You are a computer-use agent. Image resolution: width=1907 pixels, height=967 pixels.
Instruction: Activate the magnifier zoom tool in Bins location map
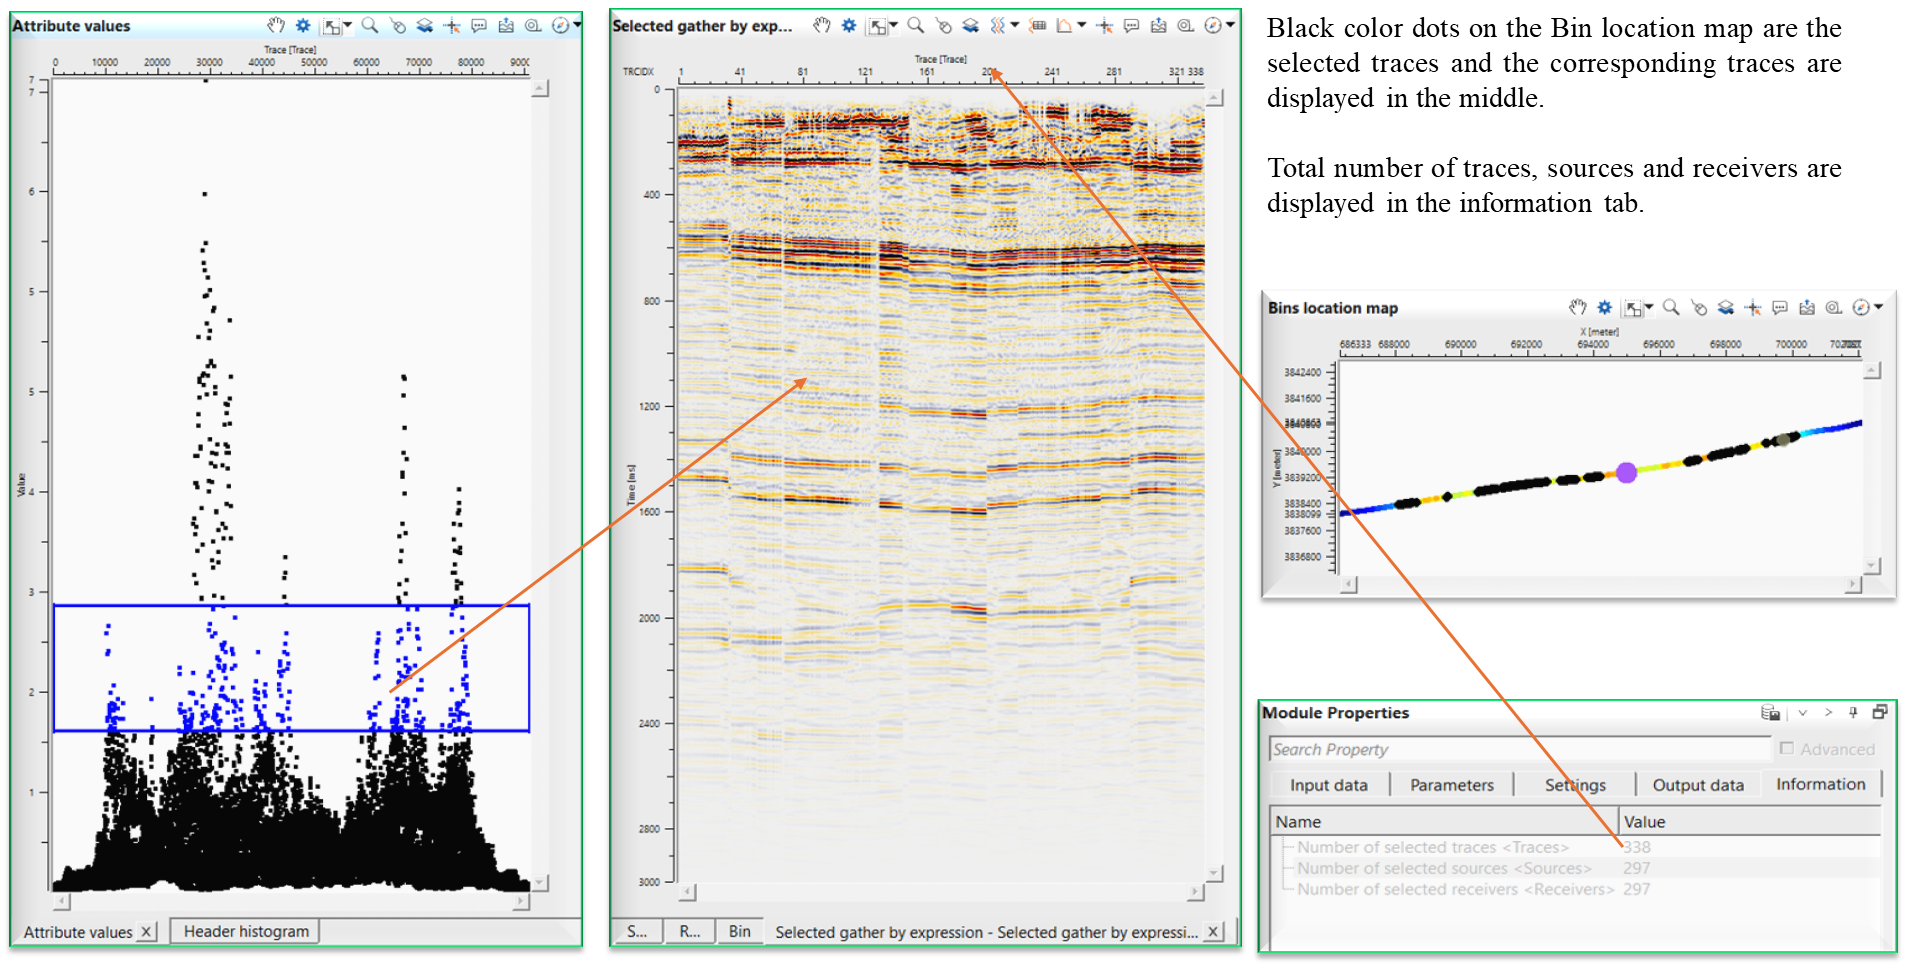[1671, 308]
